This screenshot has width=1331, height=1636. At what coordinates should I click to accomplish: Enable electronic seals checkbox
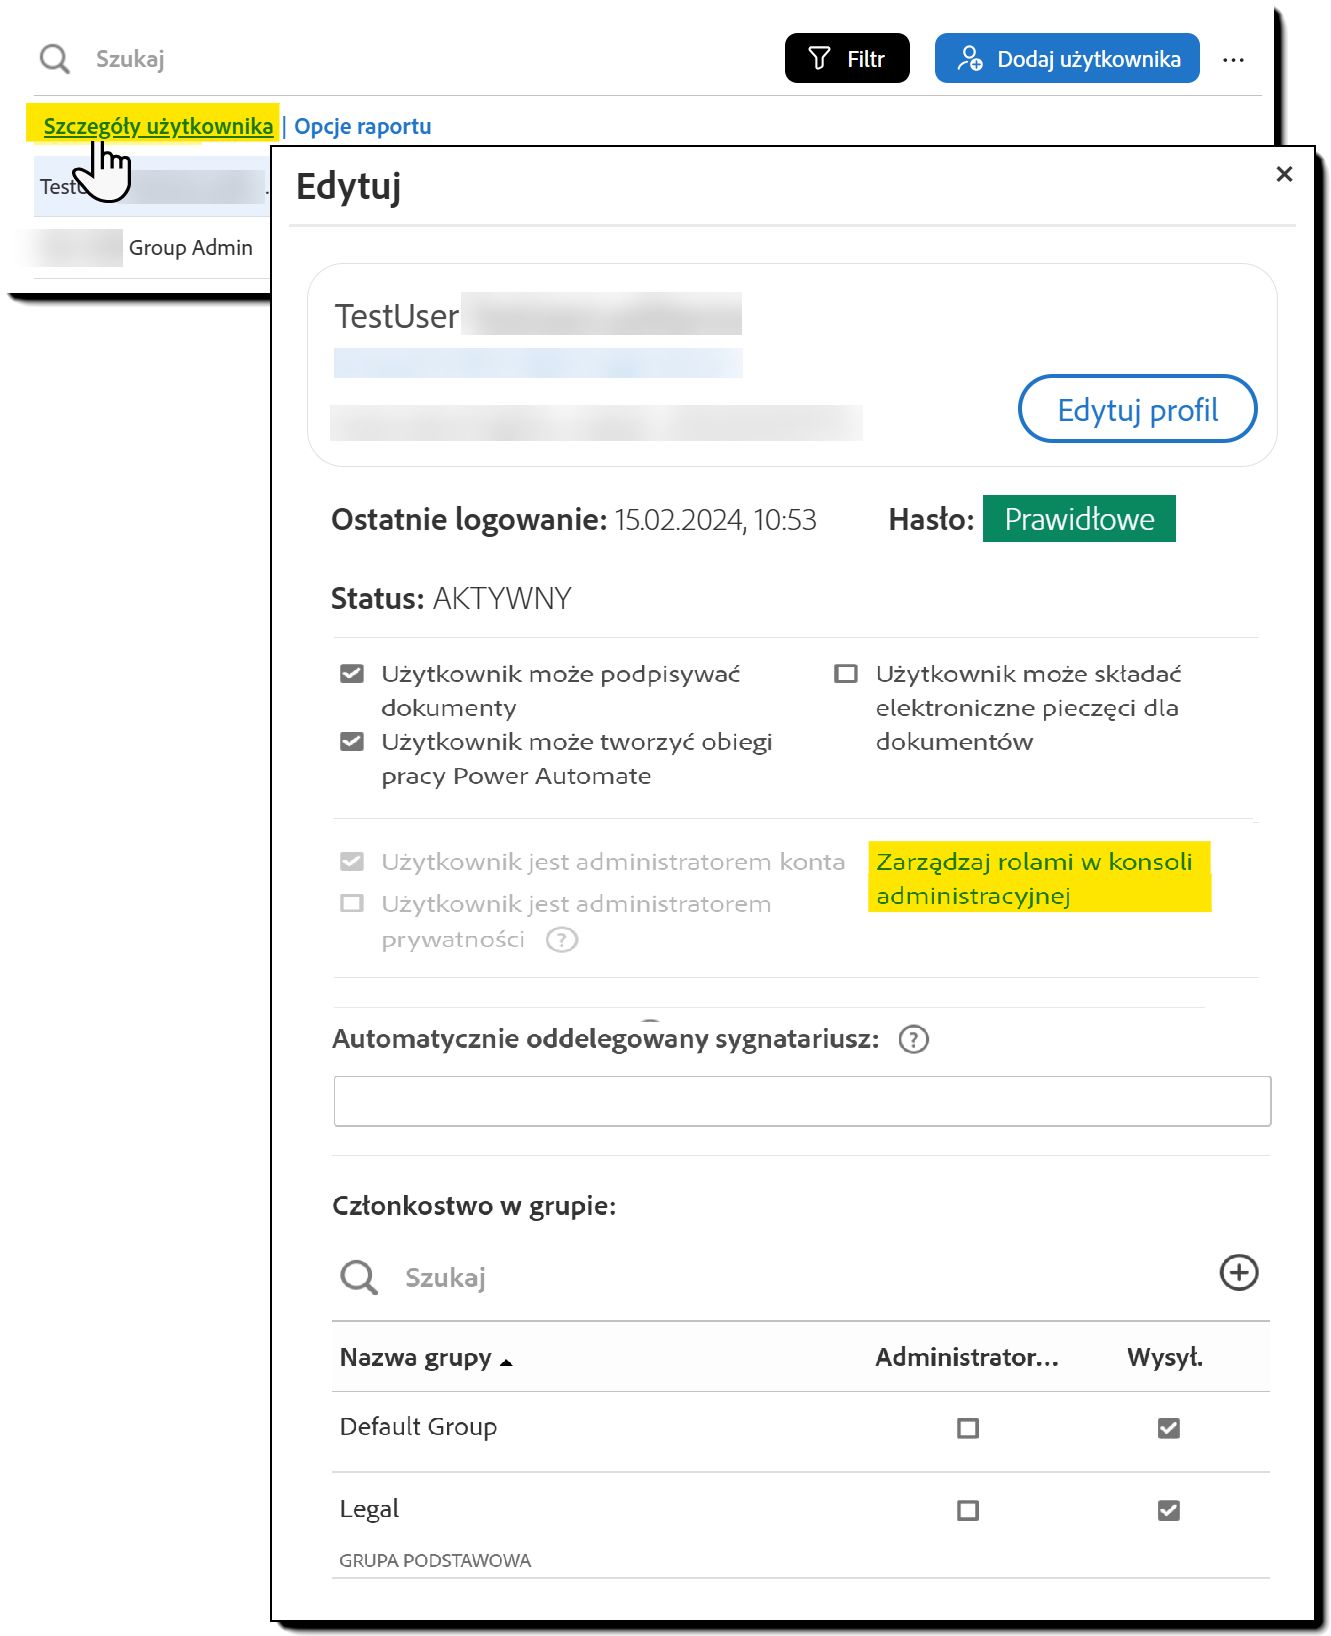pyautogui.click(x=846, y=673)
